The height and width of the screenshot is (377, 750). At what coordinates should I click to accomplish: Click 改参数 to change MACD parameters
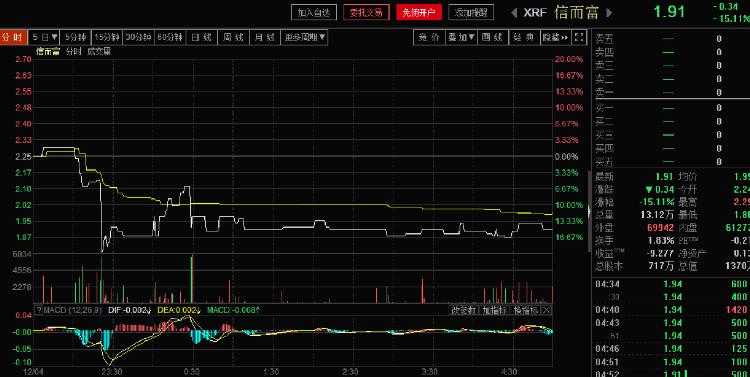click(464, 310)
